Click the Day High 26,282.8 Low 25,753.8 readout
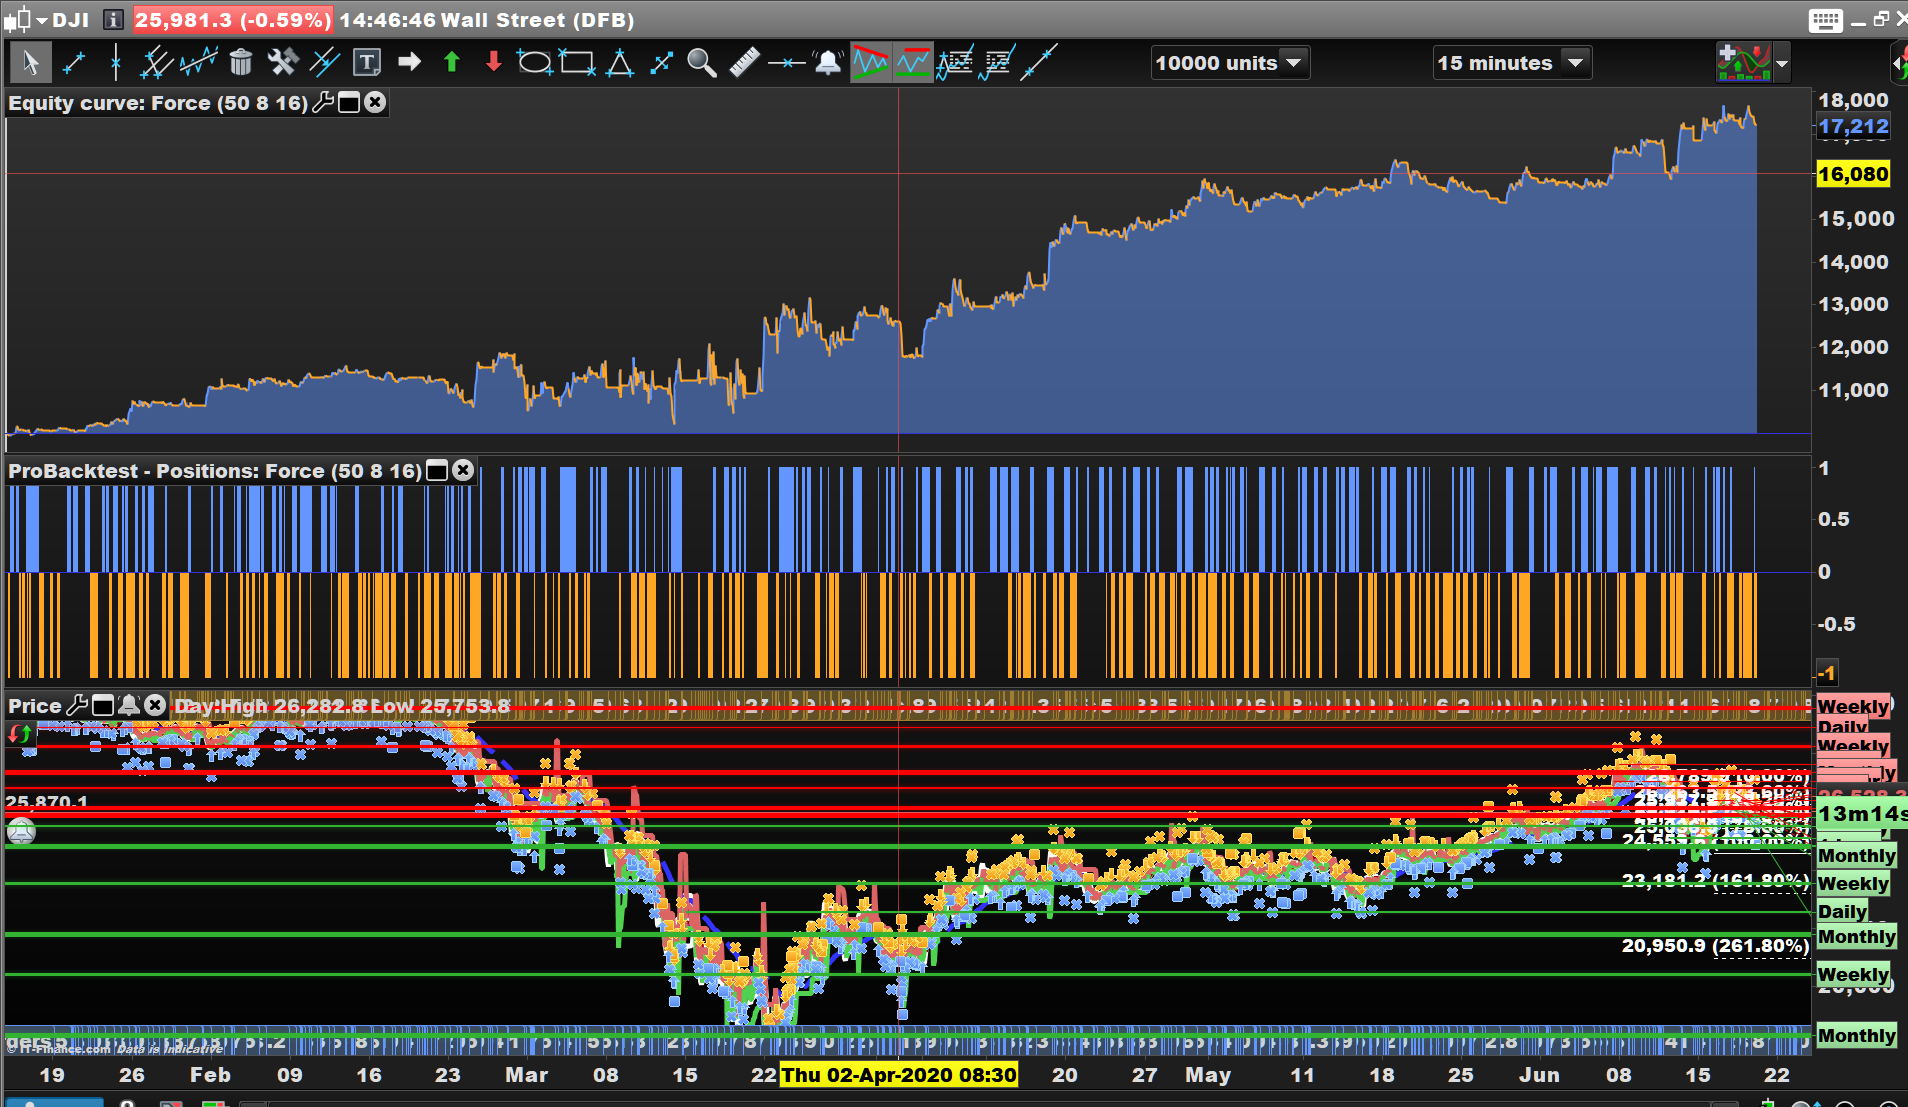 click(342, 706)
